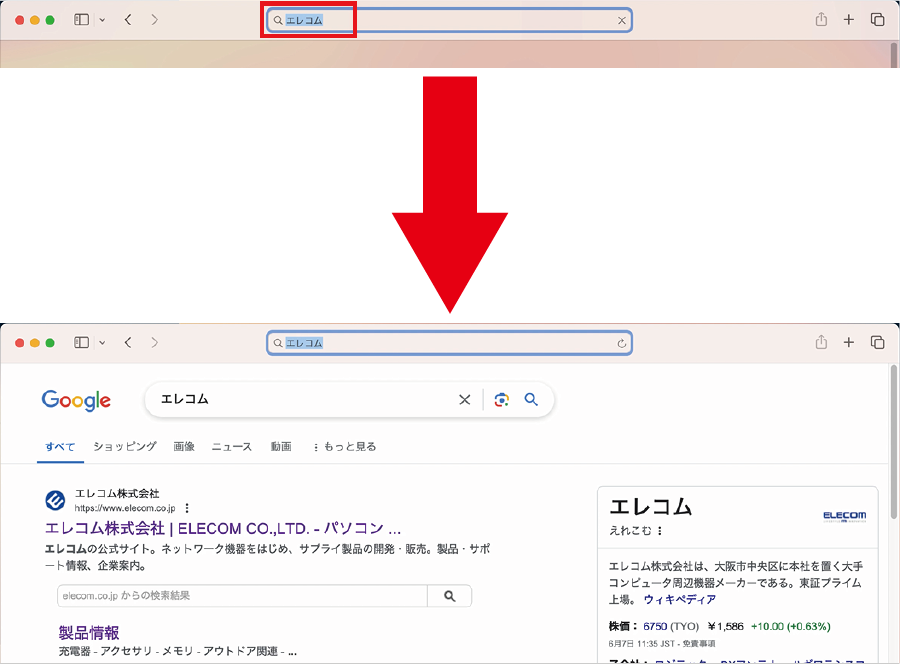Click address field containing エレコム in upper window
This screenshot has height=664, width=900.
(x=449, y=21)
